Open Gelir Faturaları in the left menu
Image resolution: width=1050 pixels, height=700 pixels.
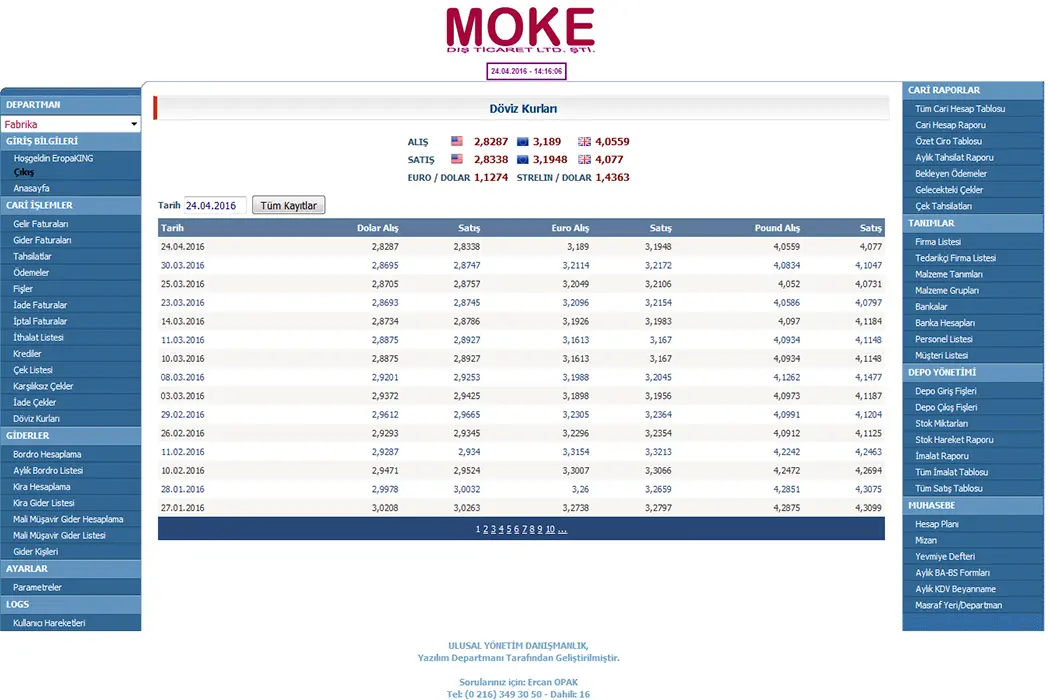[41, 224]
